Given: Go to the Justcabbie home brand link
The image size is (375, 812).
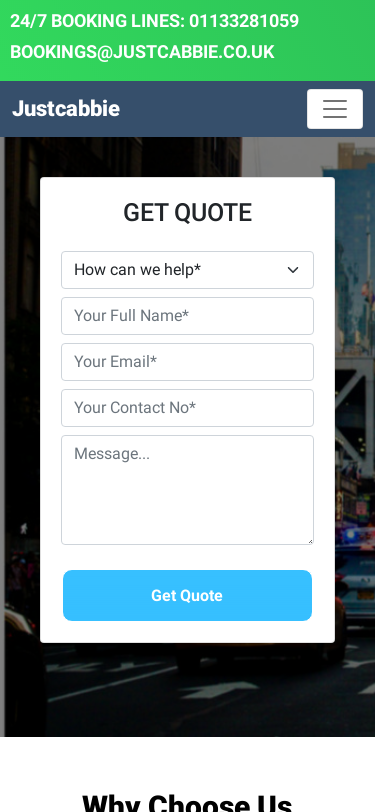Looking at the screenshot, I should [66, 109].
